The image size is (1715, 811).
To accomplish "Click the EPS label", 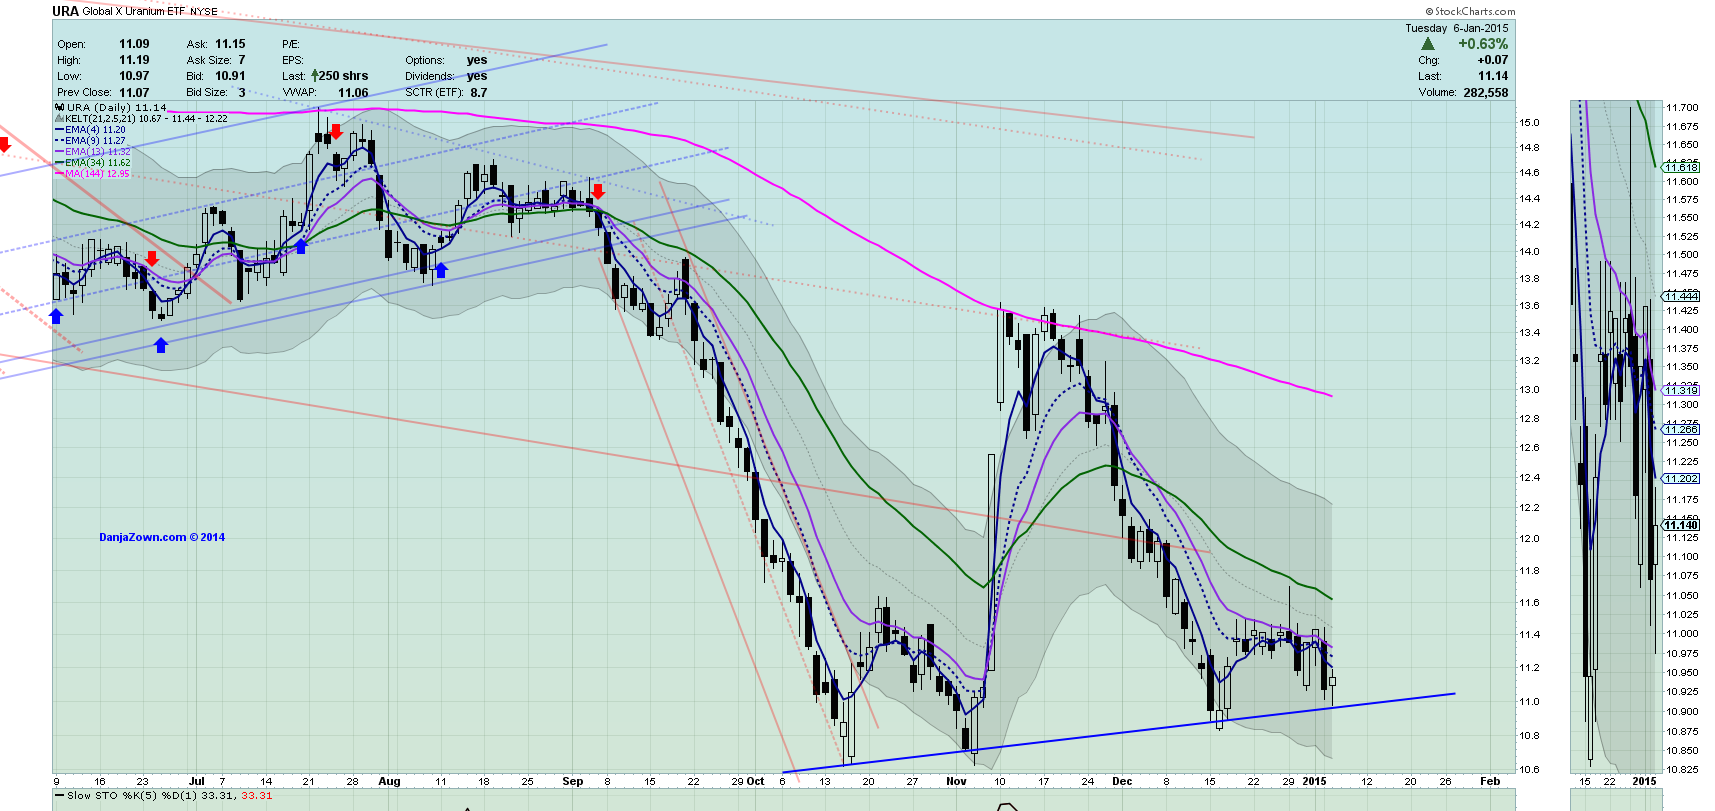I will point(292,60).
